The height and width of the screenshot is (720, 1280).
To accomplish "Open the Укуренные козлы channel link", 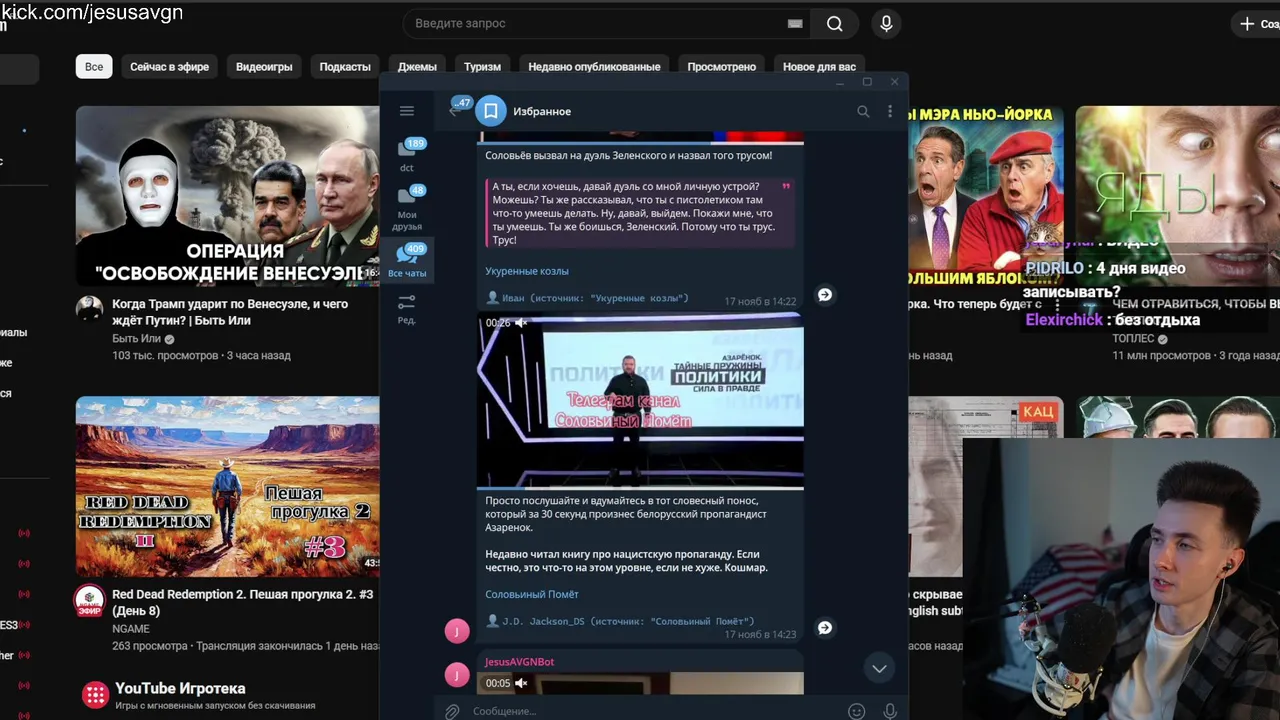I will 527,271.
